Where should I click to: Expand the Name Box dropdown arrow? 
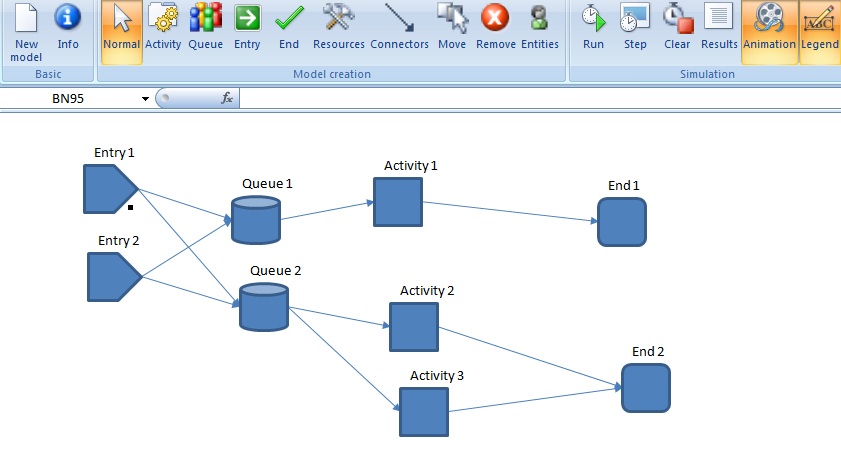[146, 98]
